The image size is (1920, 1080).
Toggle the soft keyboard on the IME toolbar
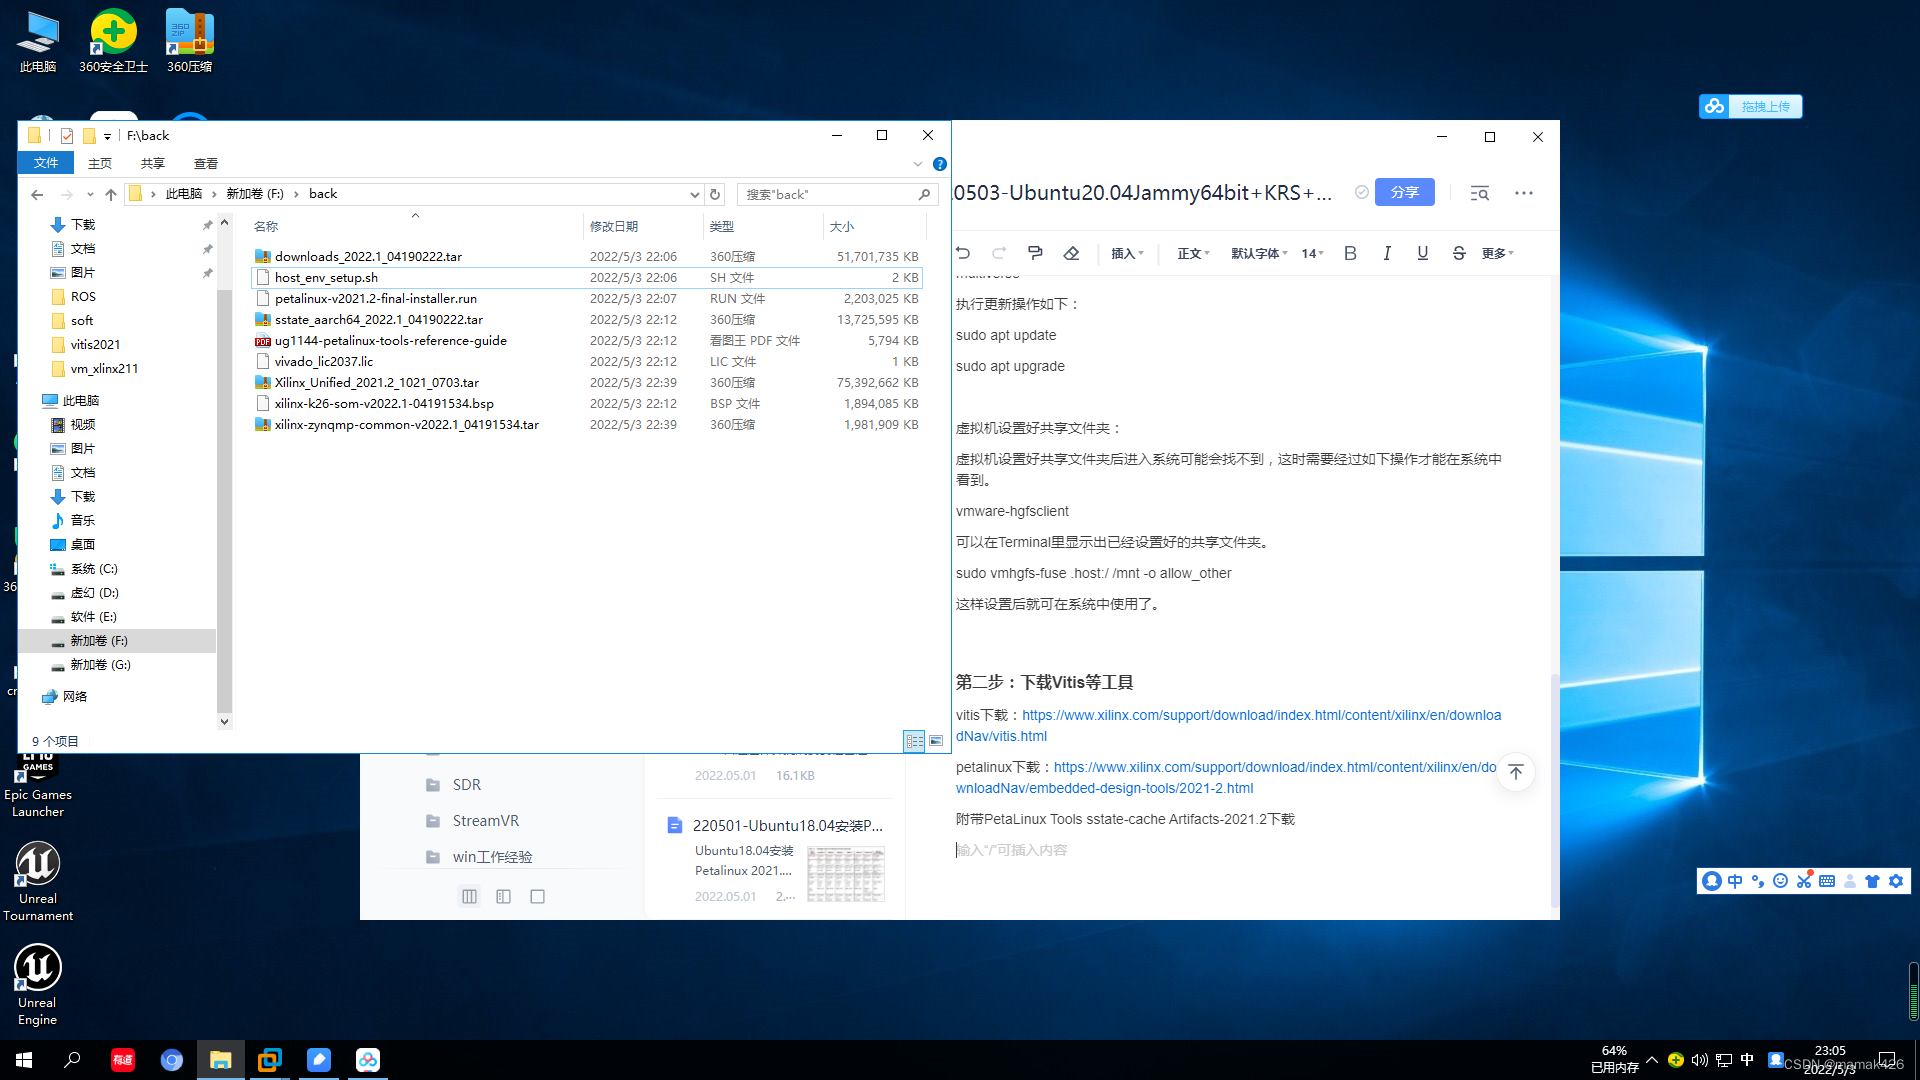click(x=1827, y=880)
